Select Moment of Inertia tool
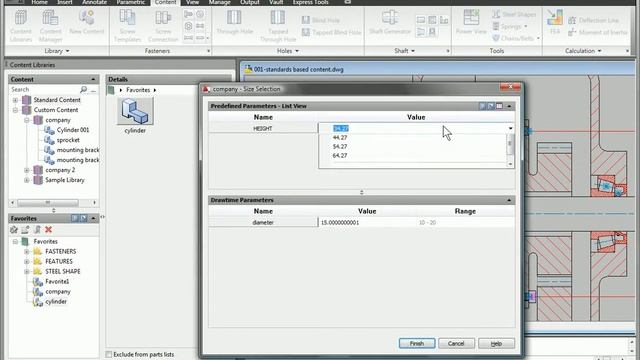Viewport: 640px width, 360px height. pyautogui.click(x=598, y=32)
